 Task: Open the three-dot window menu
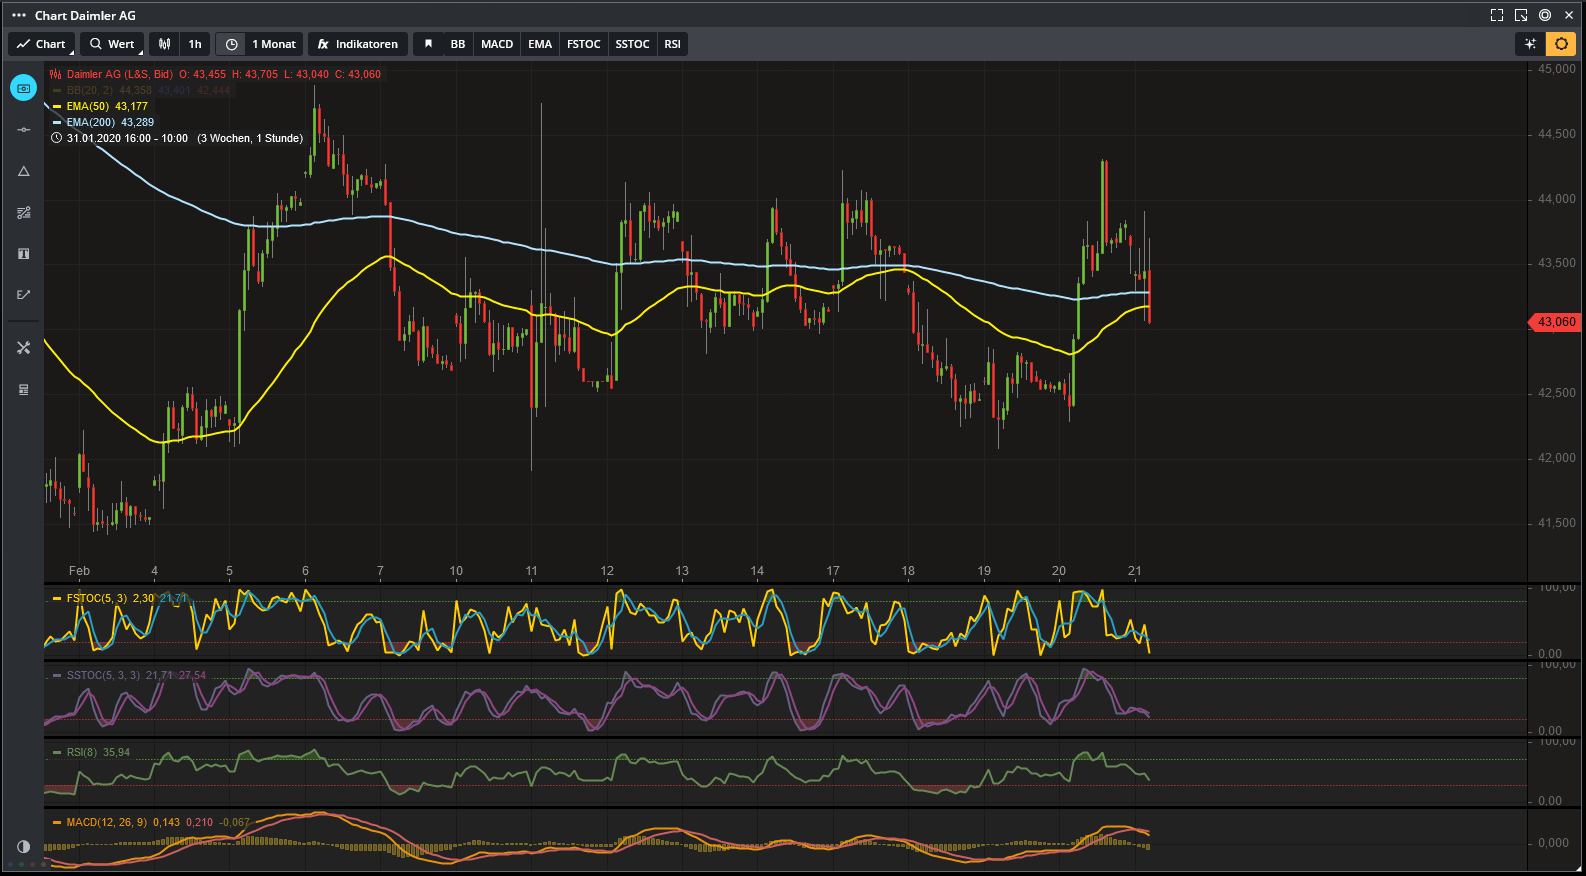18,15
